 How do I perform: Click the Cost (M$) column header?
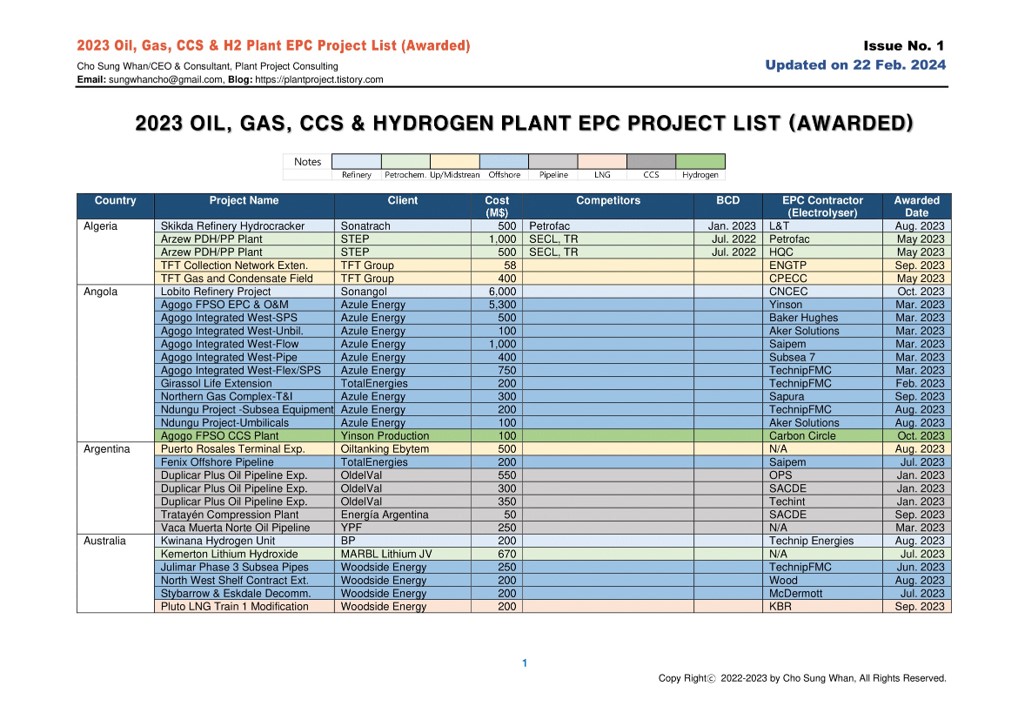(497, 206)
